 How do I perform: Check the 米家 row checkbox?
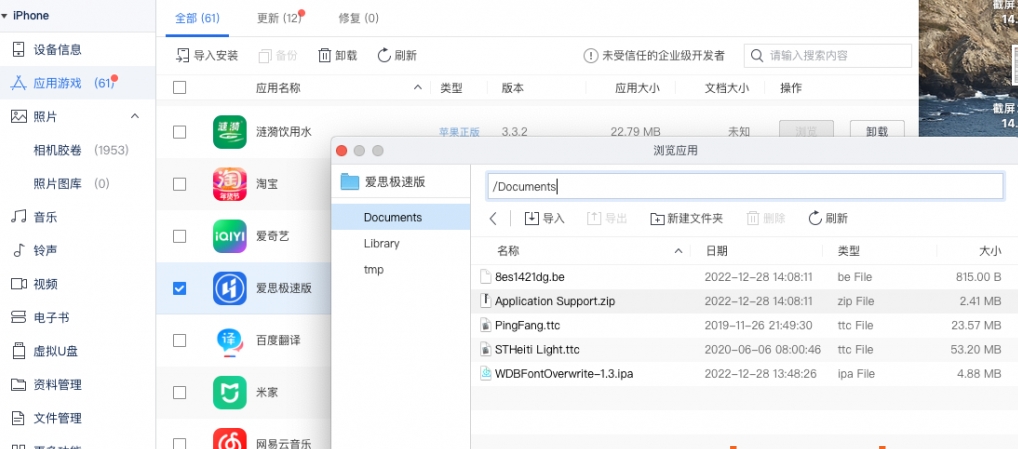coord(180,393)
